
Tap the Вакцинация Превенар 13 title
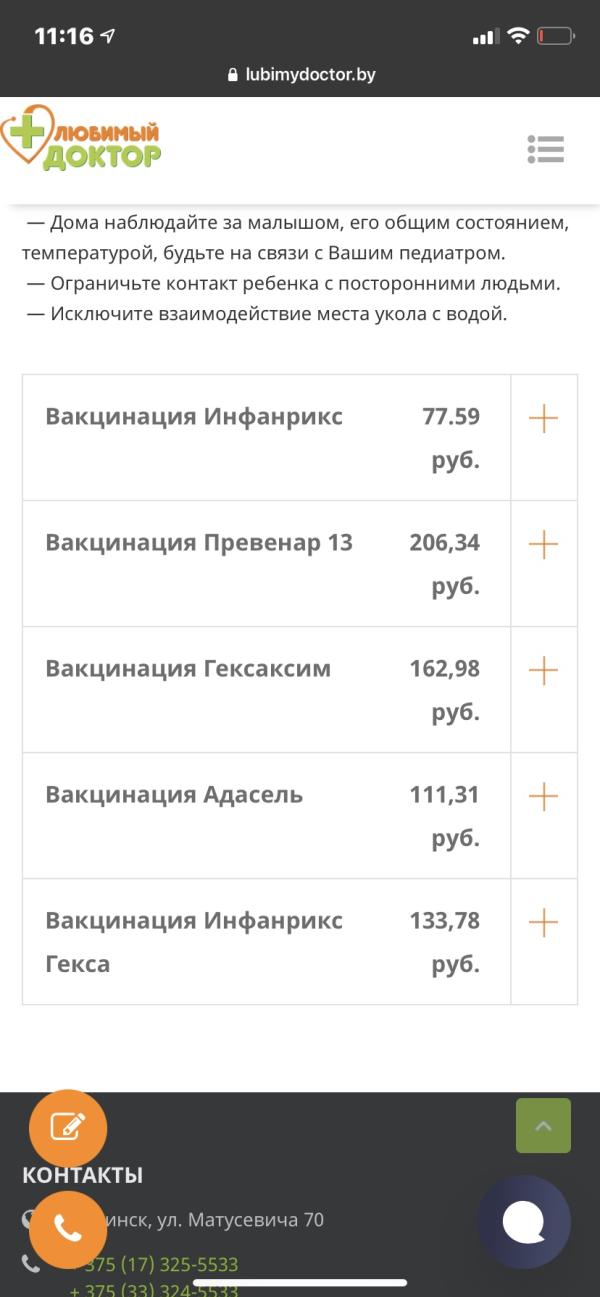(x=199, y=543)
